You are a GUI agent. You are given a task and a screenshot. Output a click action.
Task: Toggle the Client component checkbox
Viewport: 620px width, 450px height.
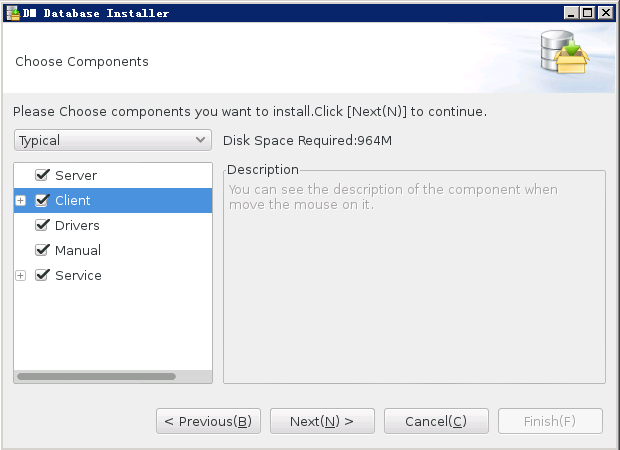(42, 200)
